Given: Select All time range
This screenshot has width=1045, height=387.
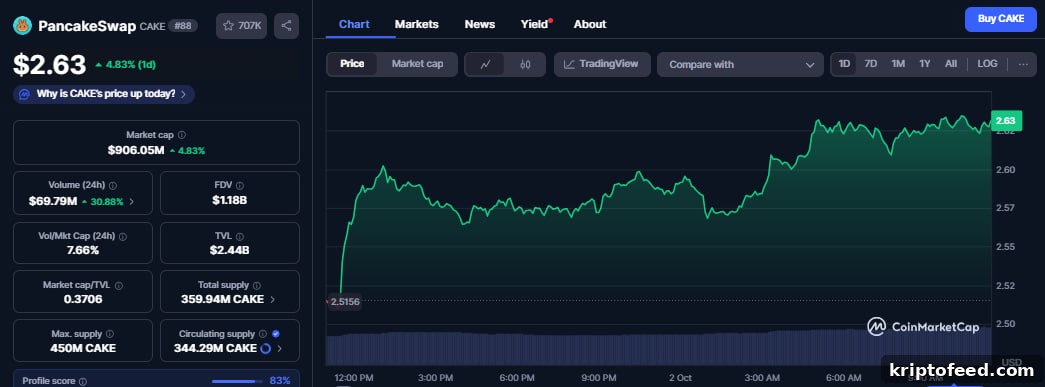Looking at the screenshot, I should click(951, 64).
